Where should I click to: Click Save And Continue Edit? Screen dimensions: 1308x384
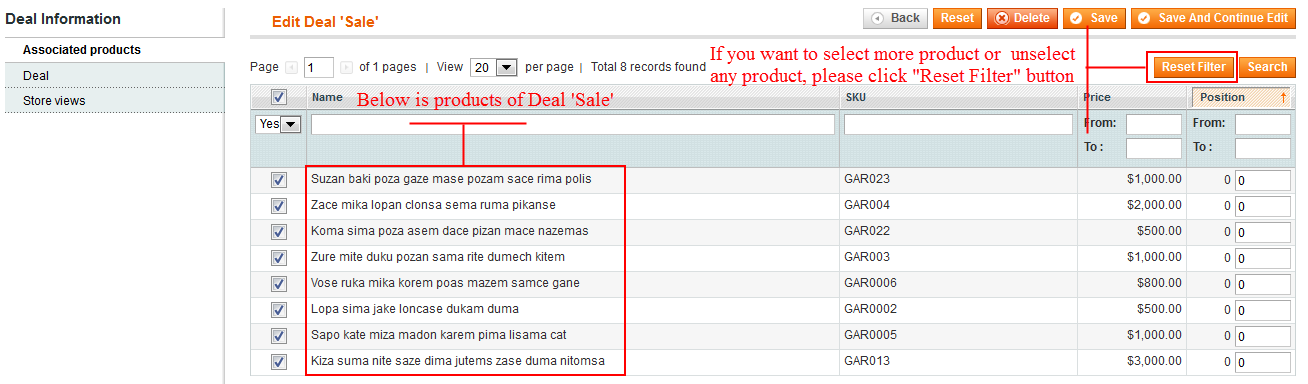tap(1213, 18)
